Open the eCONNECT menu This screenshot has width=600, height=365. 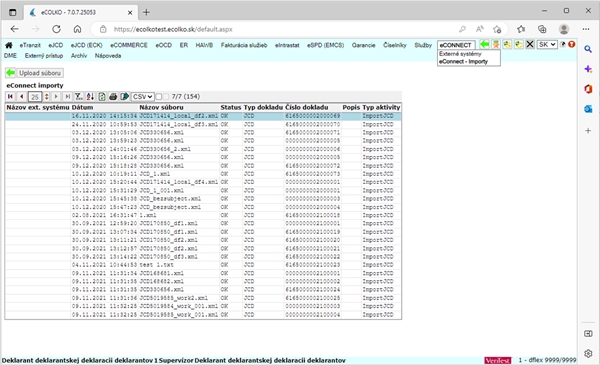tap(456, 45)
